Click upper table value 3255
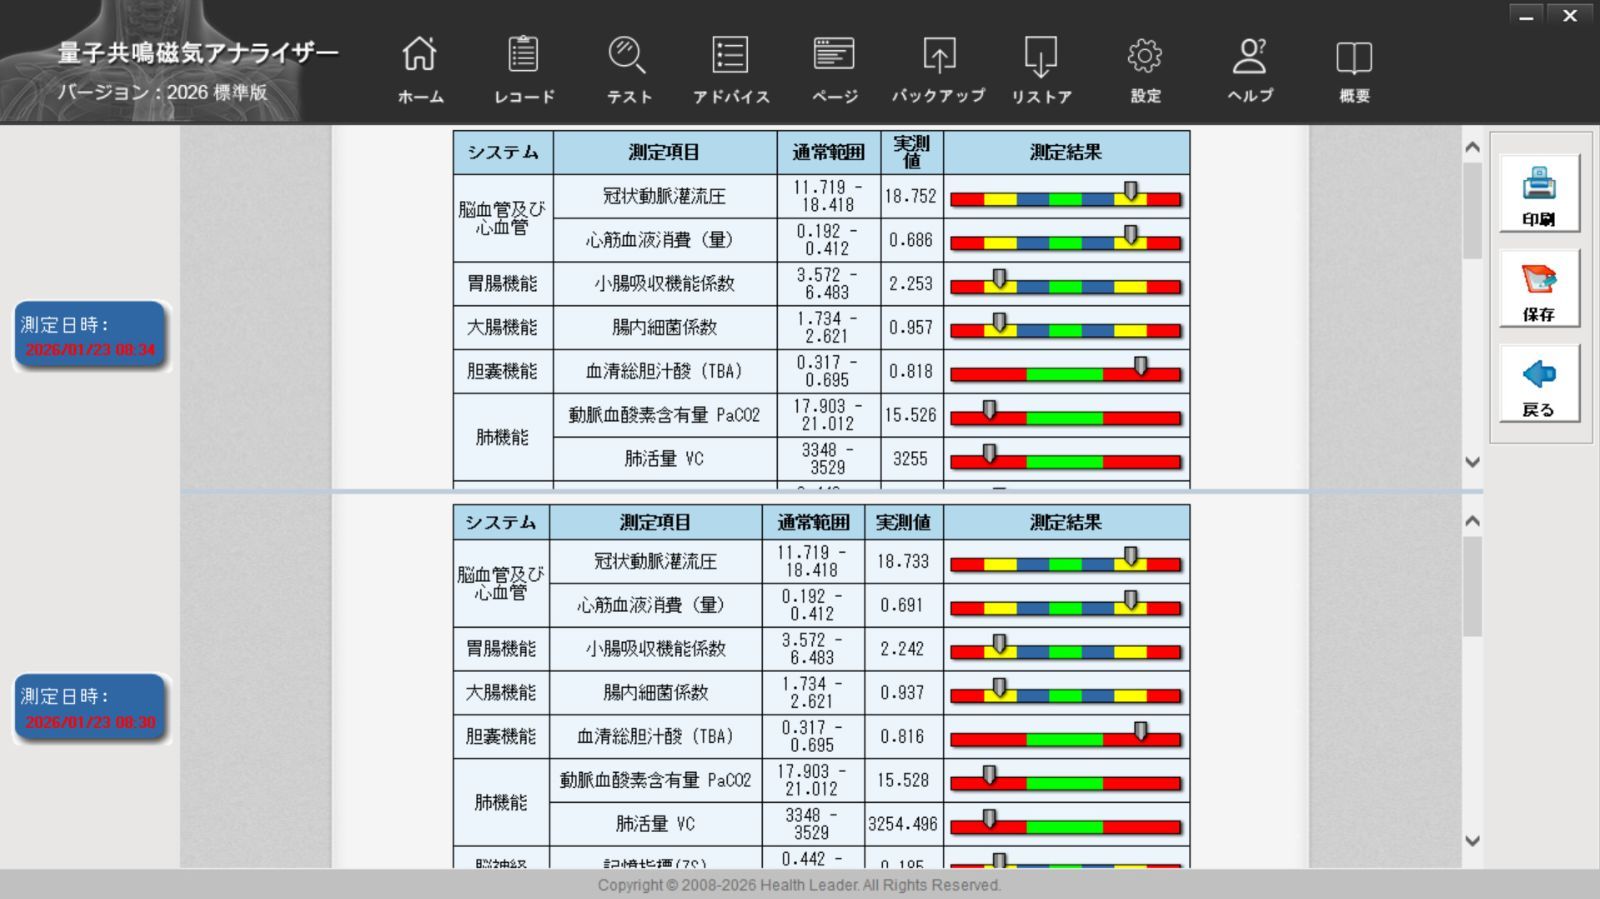The width and height of the screenshot is (1600, 899). (910, 459)
